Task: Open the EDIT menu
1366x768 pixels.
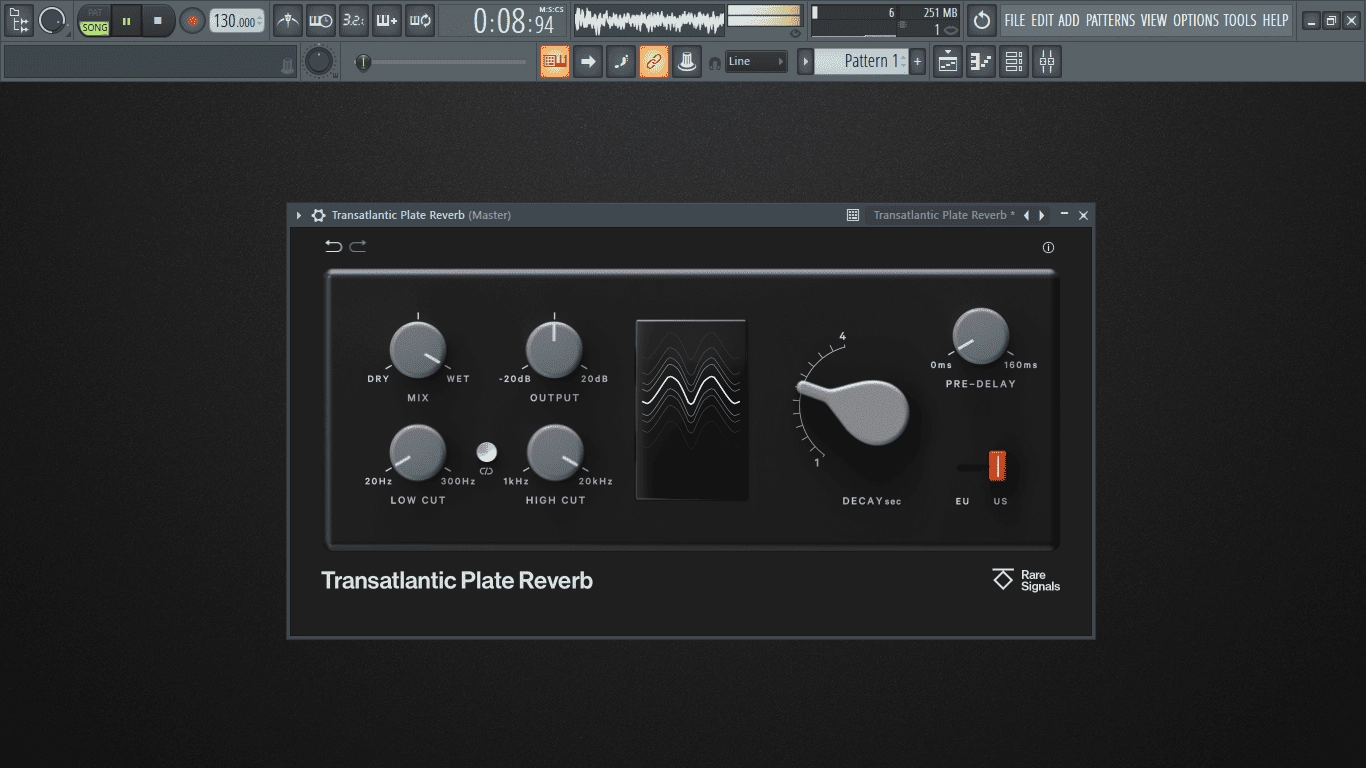Action: click(x=1043, y=20)
